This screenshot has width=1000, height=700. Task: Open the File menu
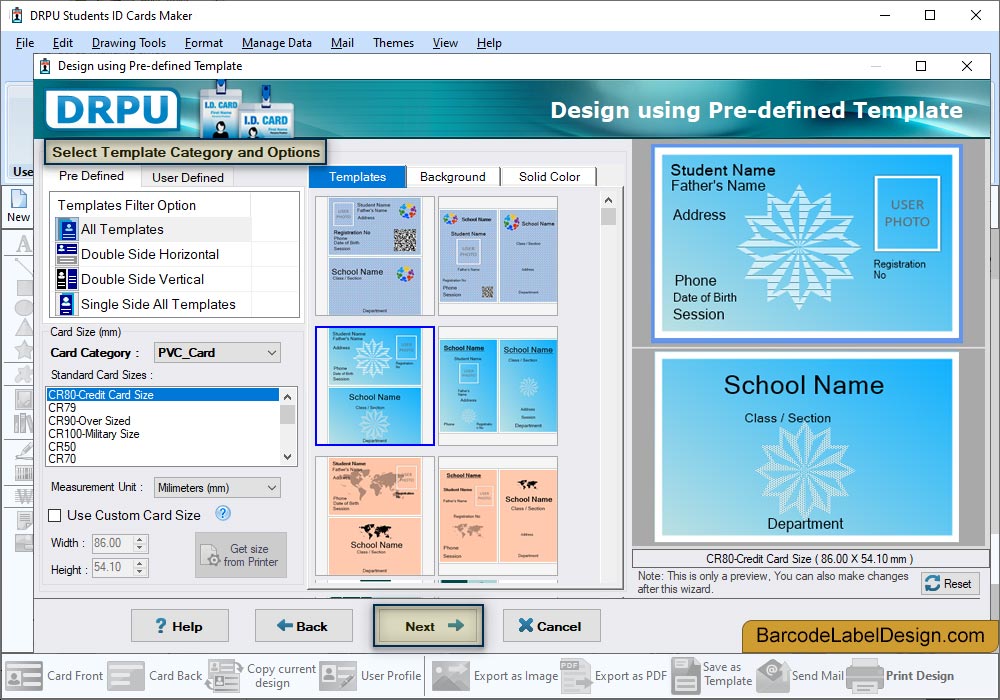click(25, 43)
